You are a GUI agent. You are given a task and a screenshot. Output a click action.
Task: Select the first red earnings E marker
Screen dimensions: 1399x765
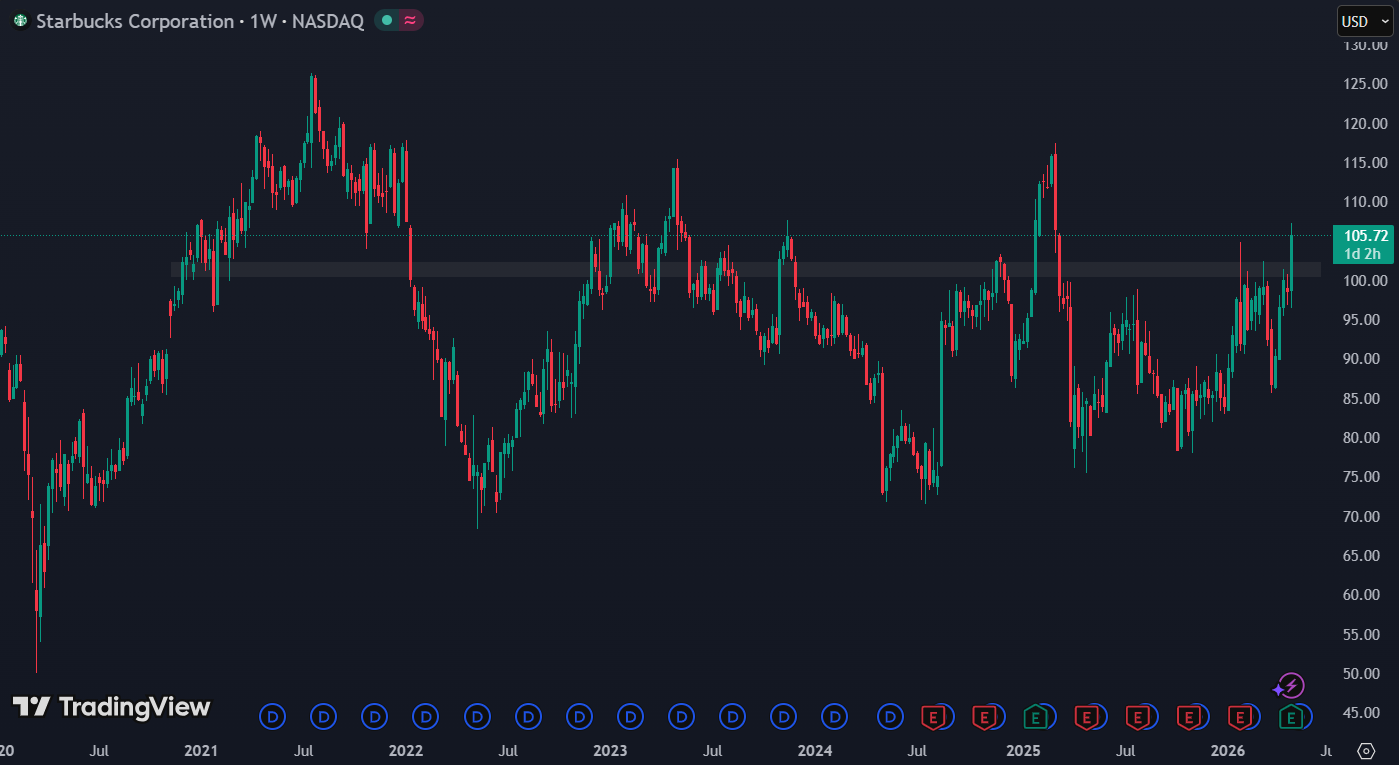[x=933, y=716]
